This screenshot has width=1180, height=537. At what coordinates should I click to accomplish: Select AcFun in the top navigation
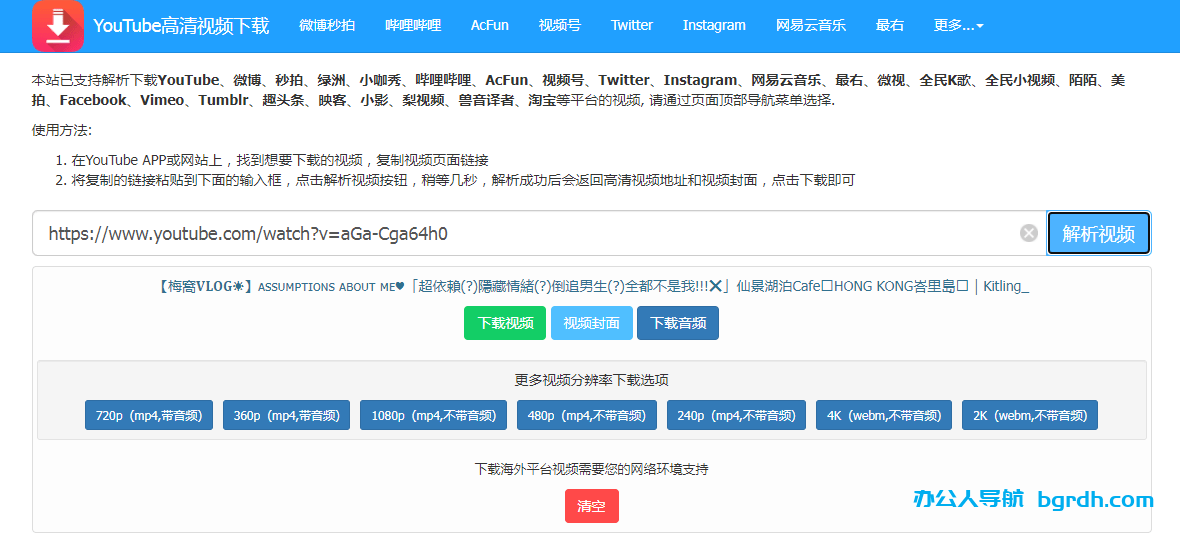490,25
